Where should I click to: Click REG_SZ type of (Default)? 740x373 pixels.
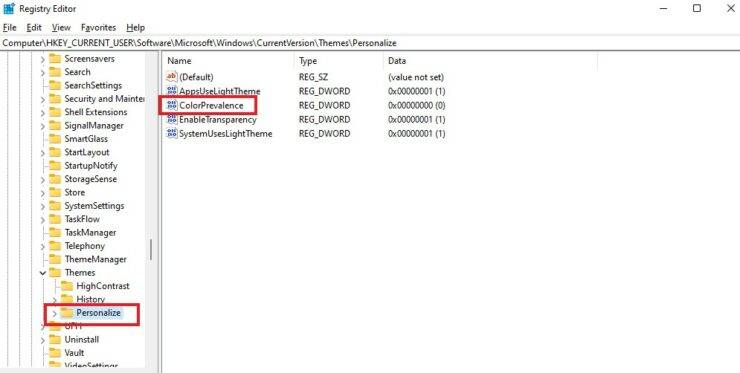pos(313,76)
